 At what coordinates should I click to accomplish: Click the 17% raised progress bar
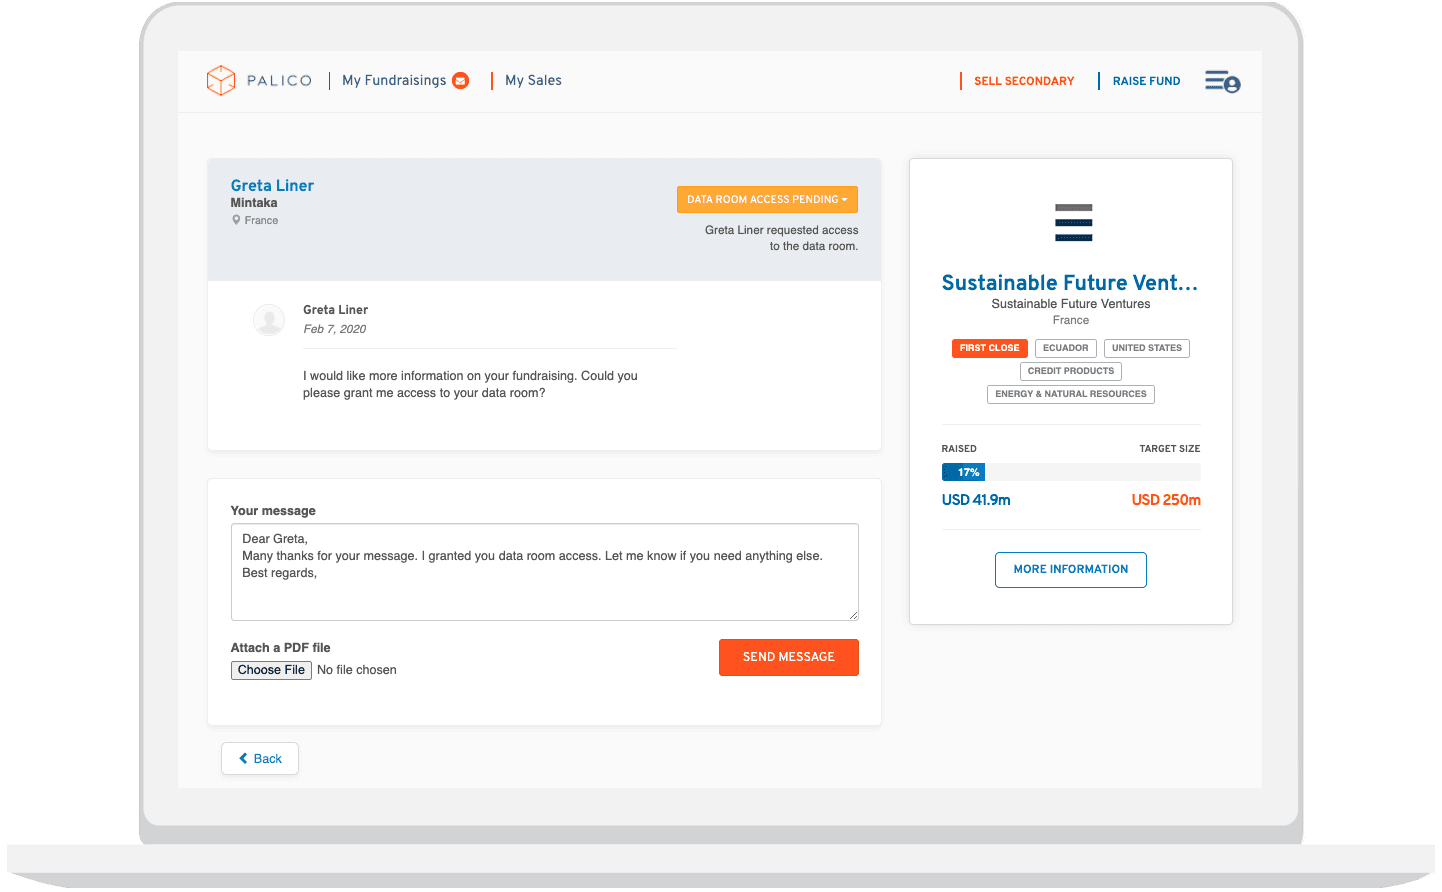[x=1071, y=472]
